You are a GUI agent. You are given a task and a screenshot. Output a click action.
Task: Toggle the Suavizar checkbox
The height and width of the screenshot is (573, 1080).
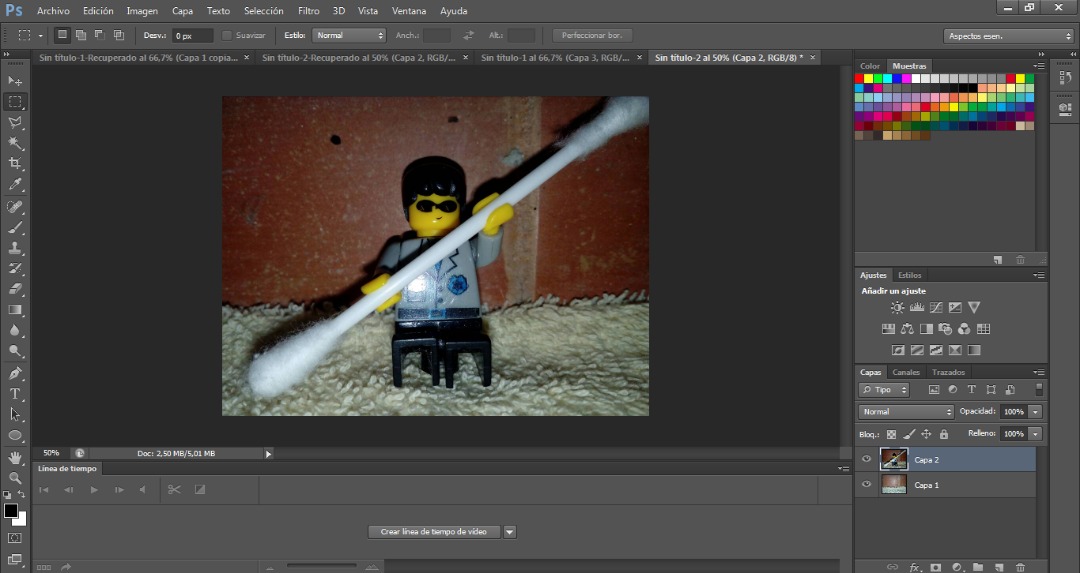pos(226,36)
